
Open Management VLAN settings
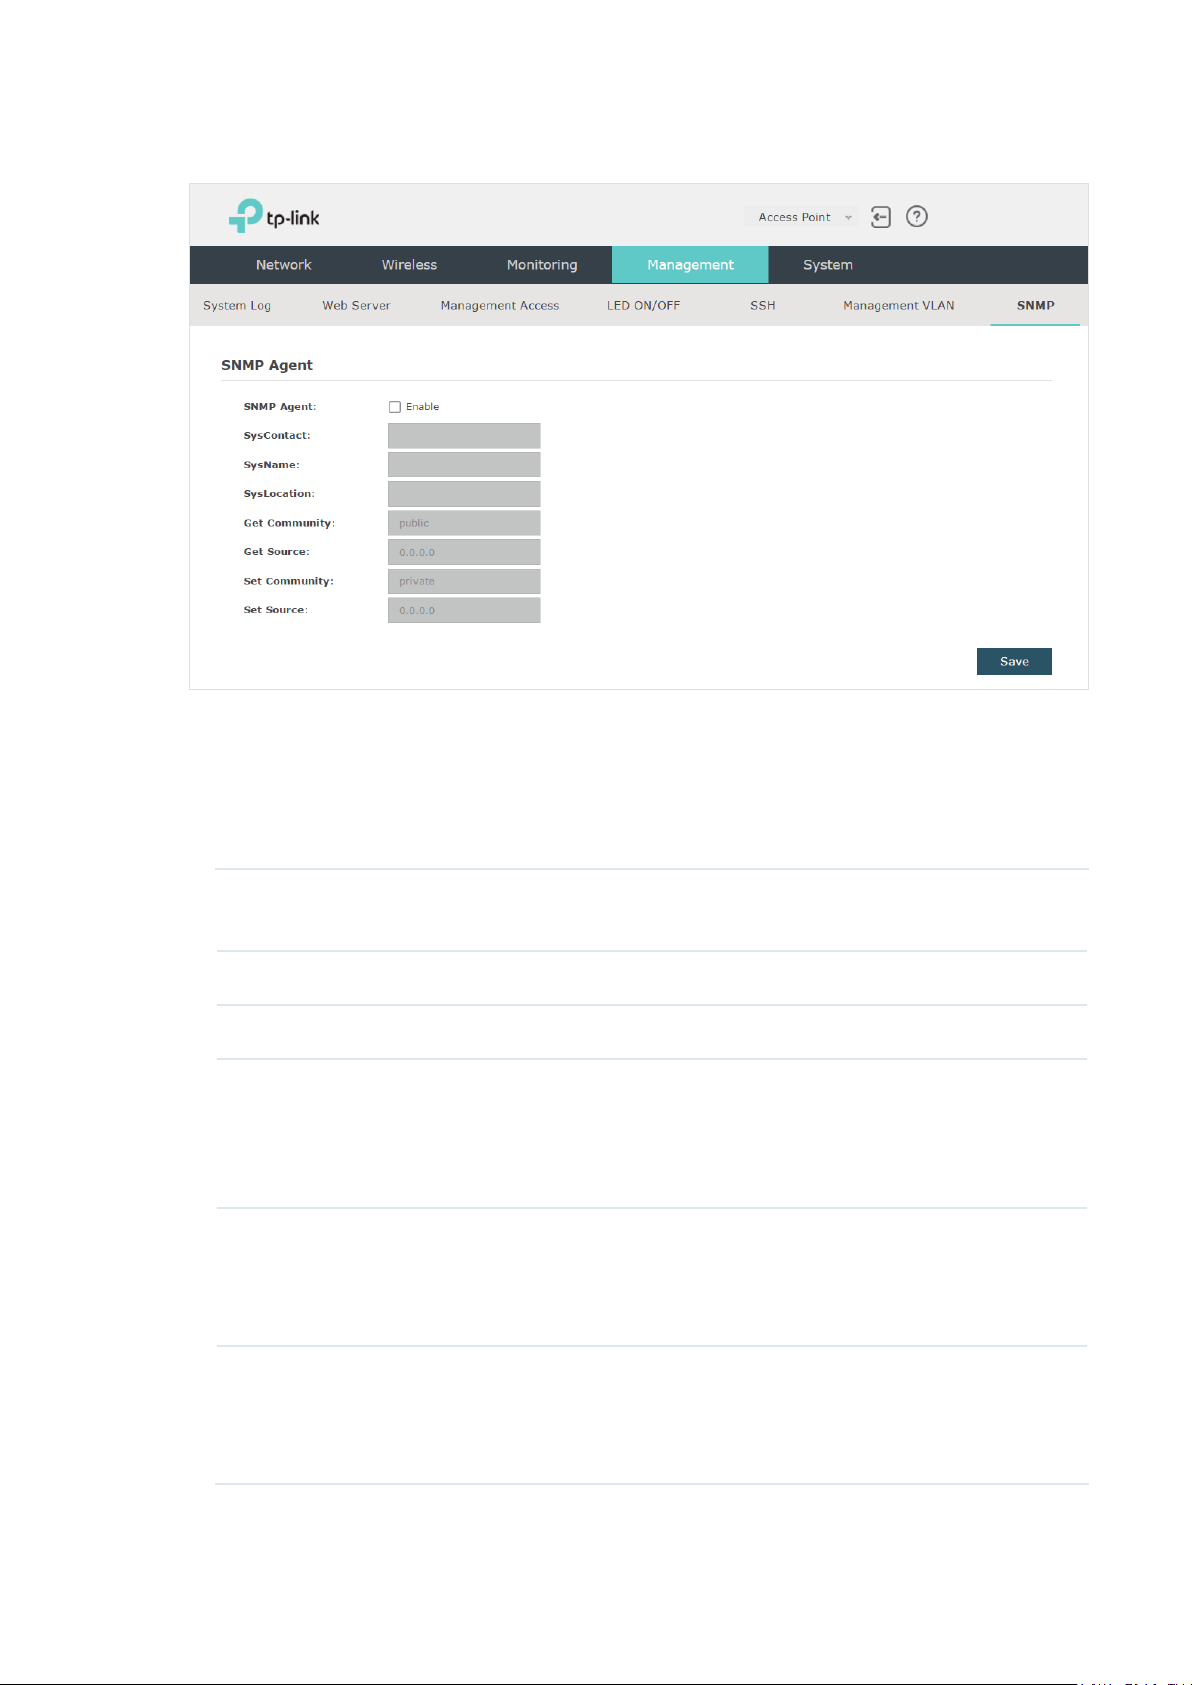pyautogui.click(x=899, y=306)
